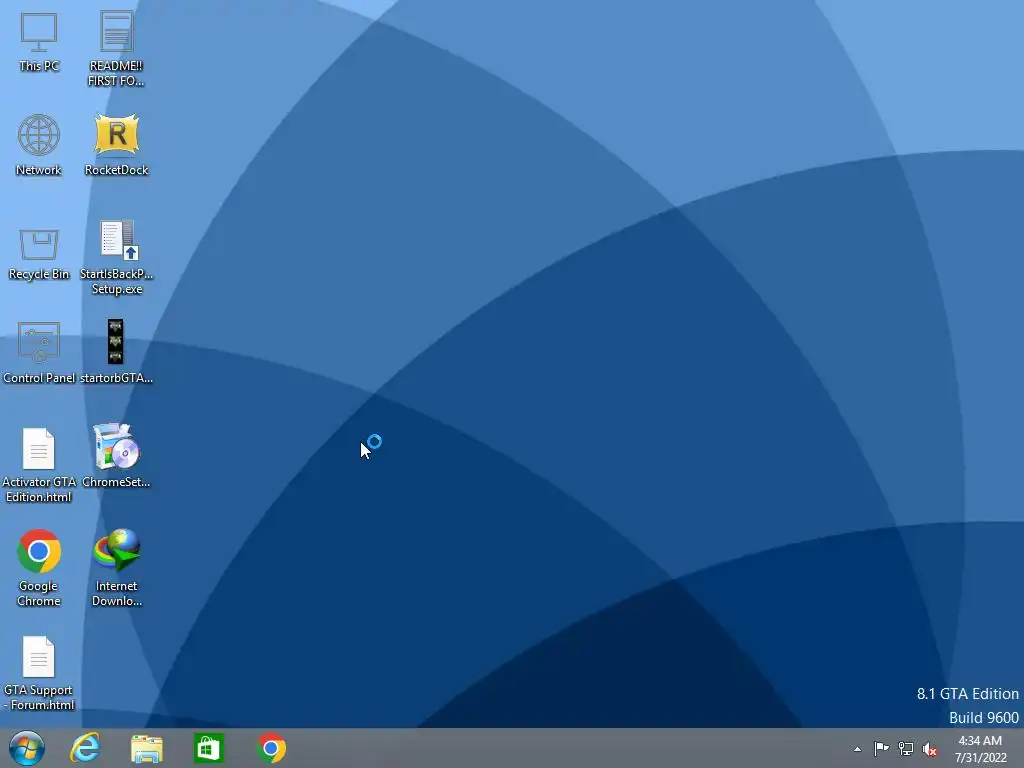
Task: Click the 'Google Chrome' label text
Action: coord(39,594)
